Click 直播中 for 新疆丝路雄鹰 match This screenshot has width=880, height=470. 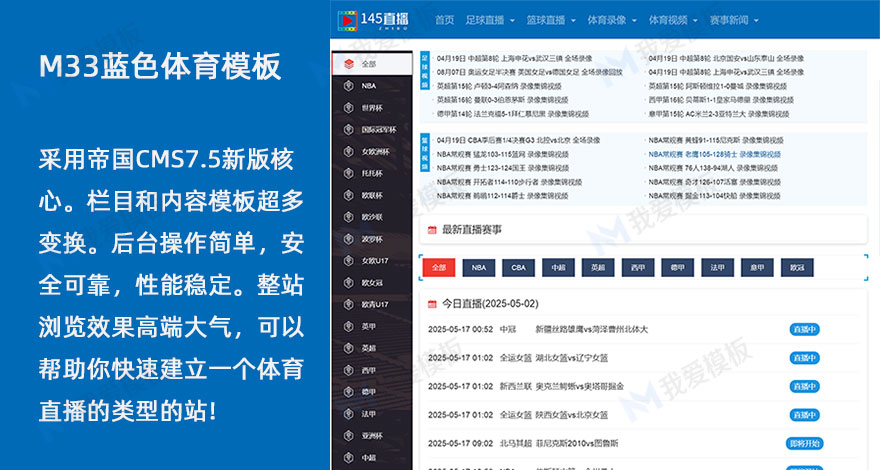pyautogui.click(x=804, y=329)
